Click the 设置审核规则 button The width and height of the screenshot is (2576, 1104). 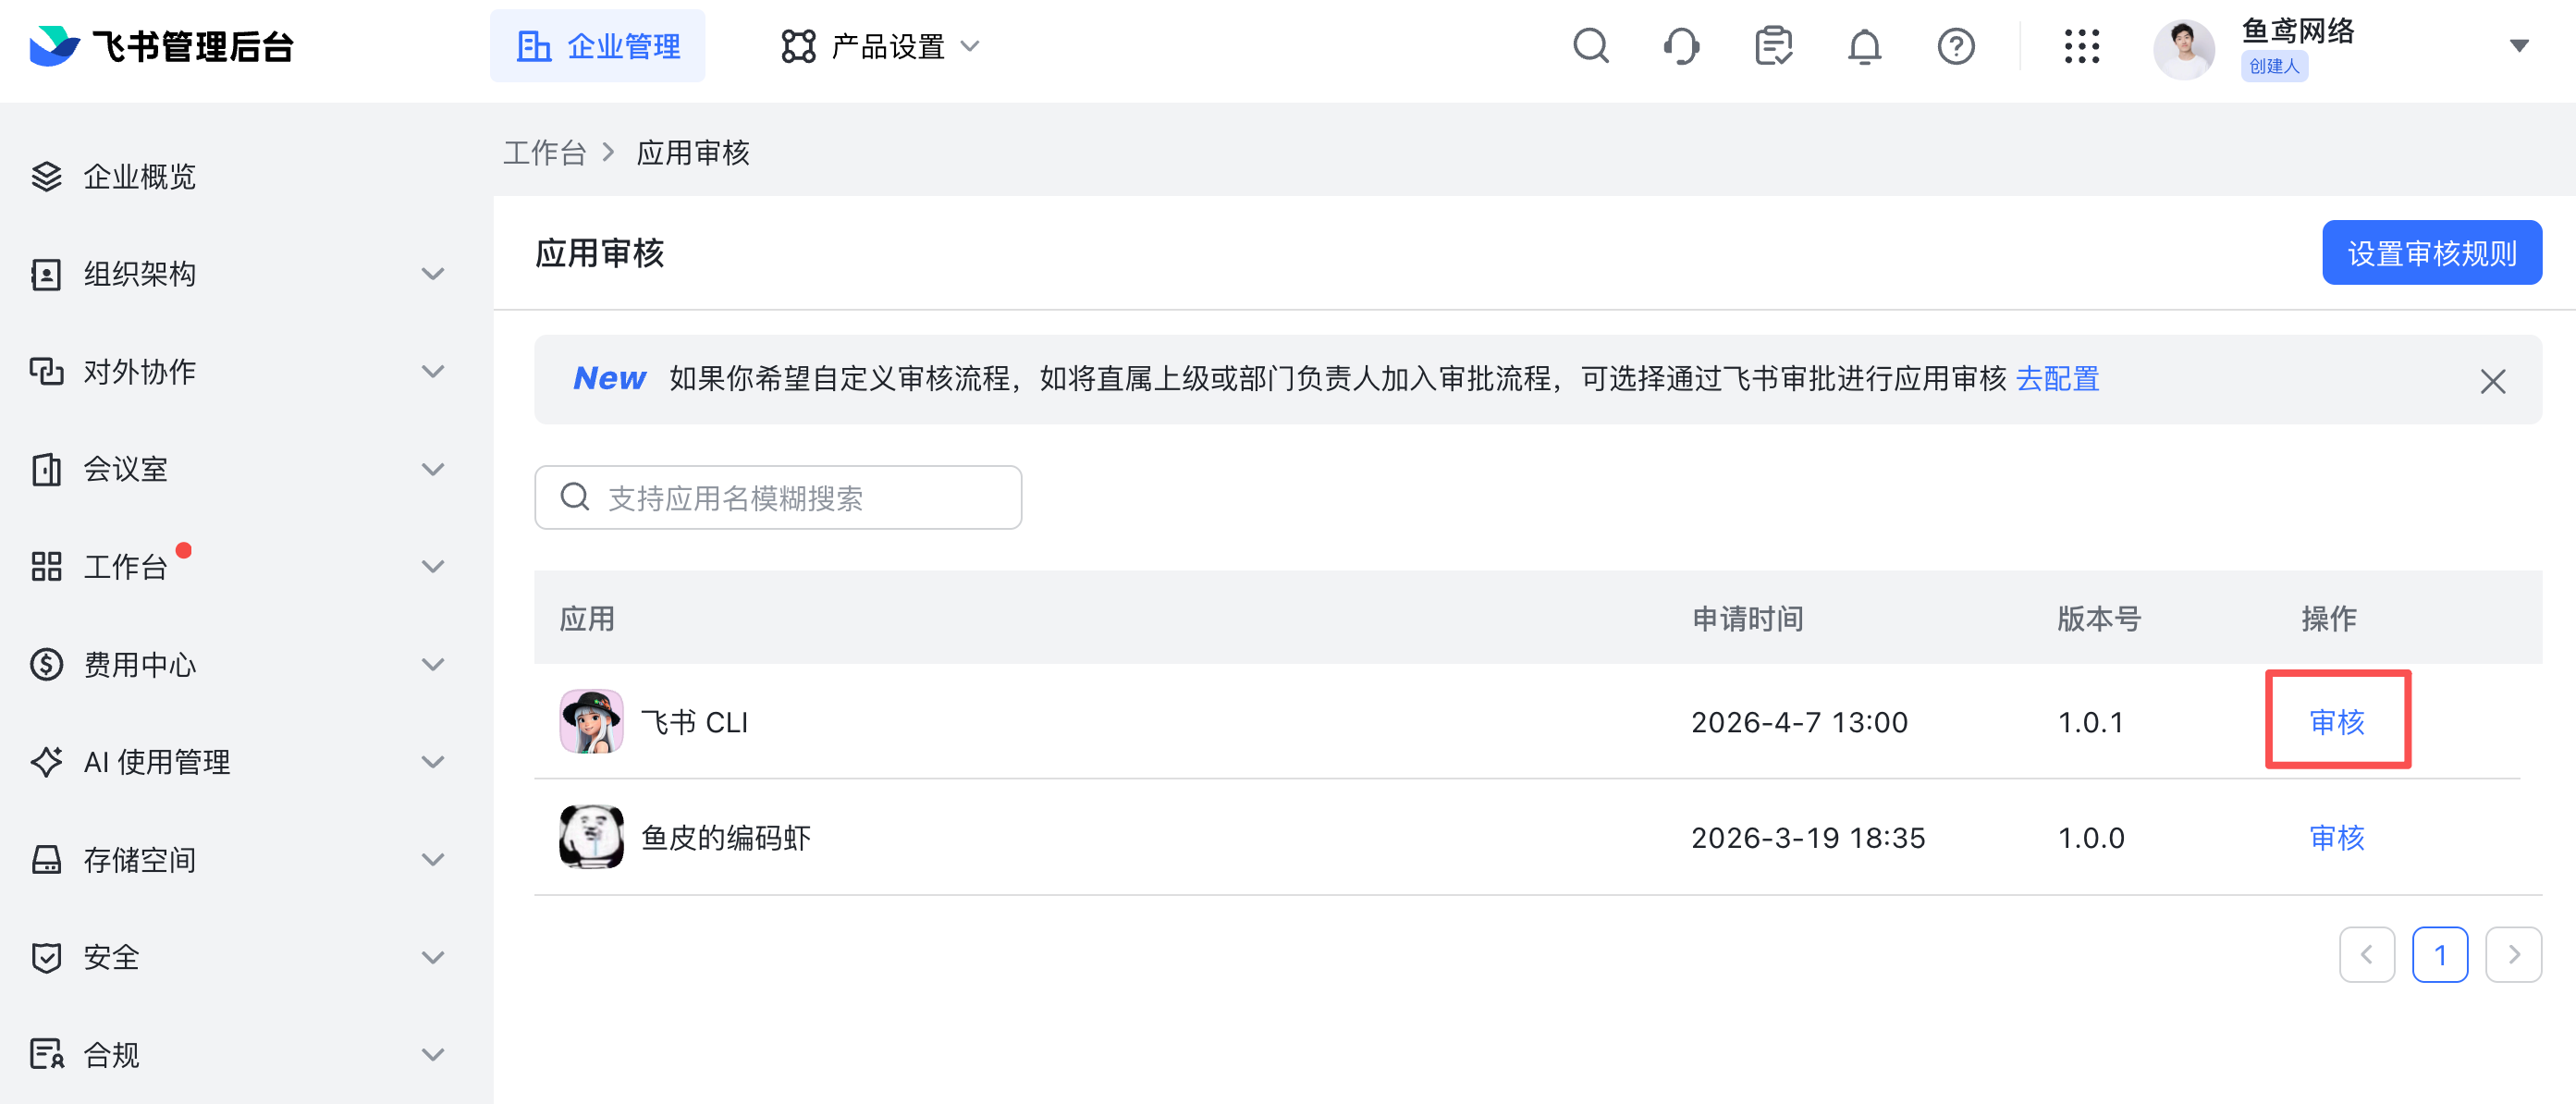2431,253
